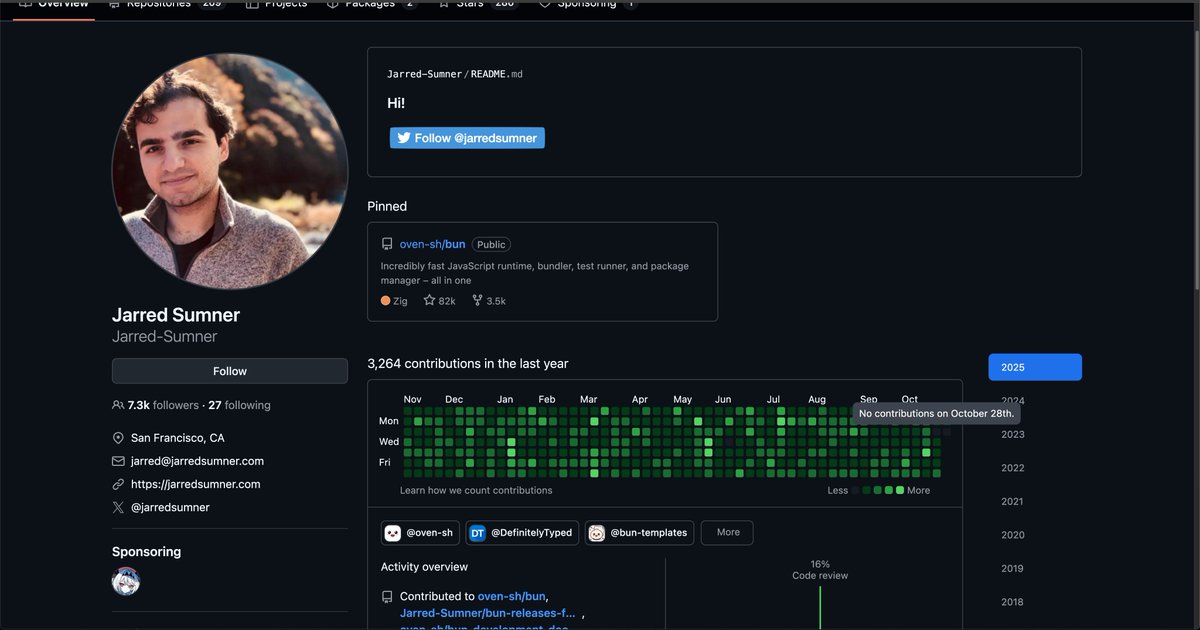This screenshot has width=1200, height=630.
Task: Open oven-sh/bun link under Activity overview
Action: click(511, 596)
